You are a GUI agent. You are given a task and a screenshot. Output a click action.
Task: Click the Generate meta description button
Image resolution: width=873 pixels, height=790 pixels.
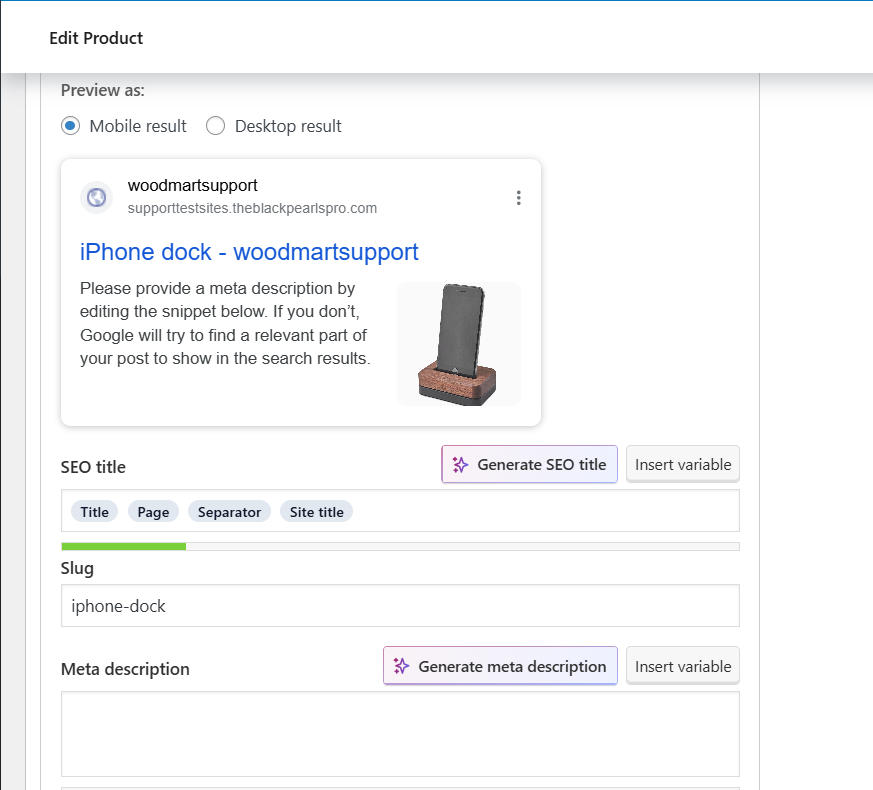pyautogui.click(x=500, y=666)
